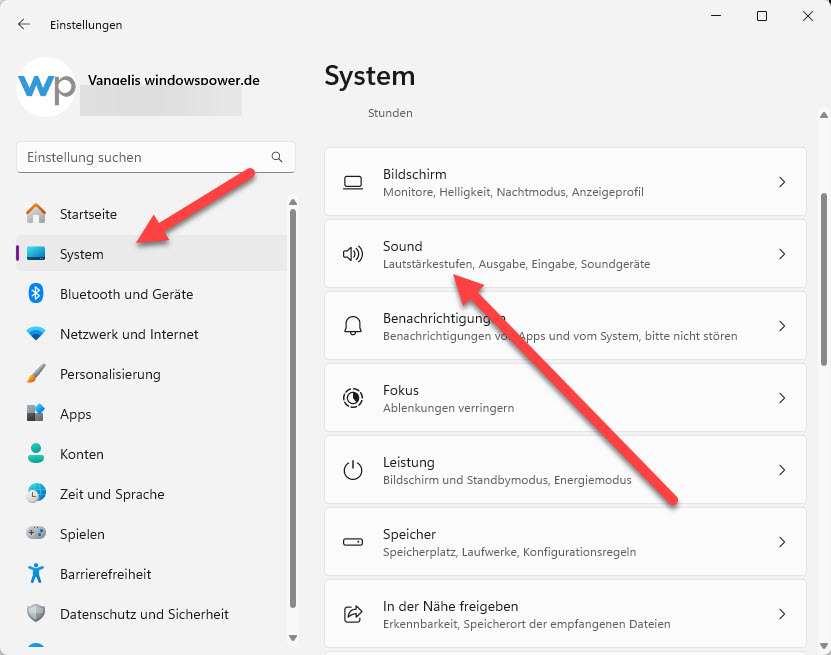Click the Apps icon in sidebar
831x655 pixels.
[36, 413]
